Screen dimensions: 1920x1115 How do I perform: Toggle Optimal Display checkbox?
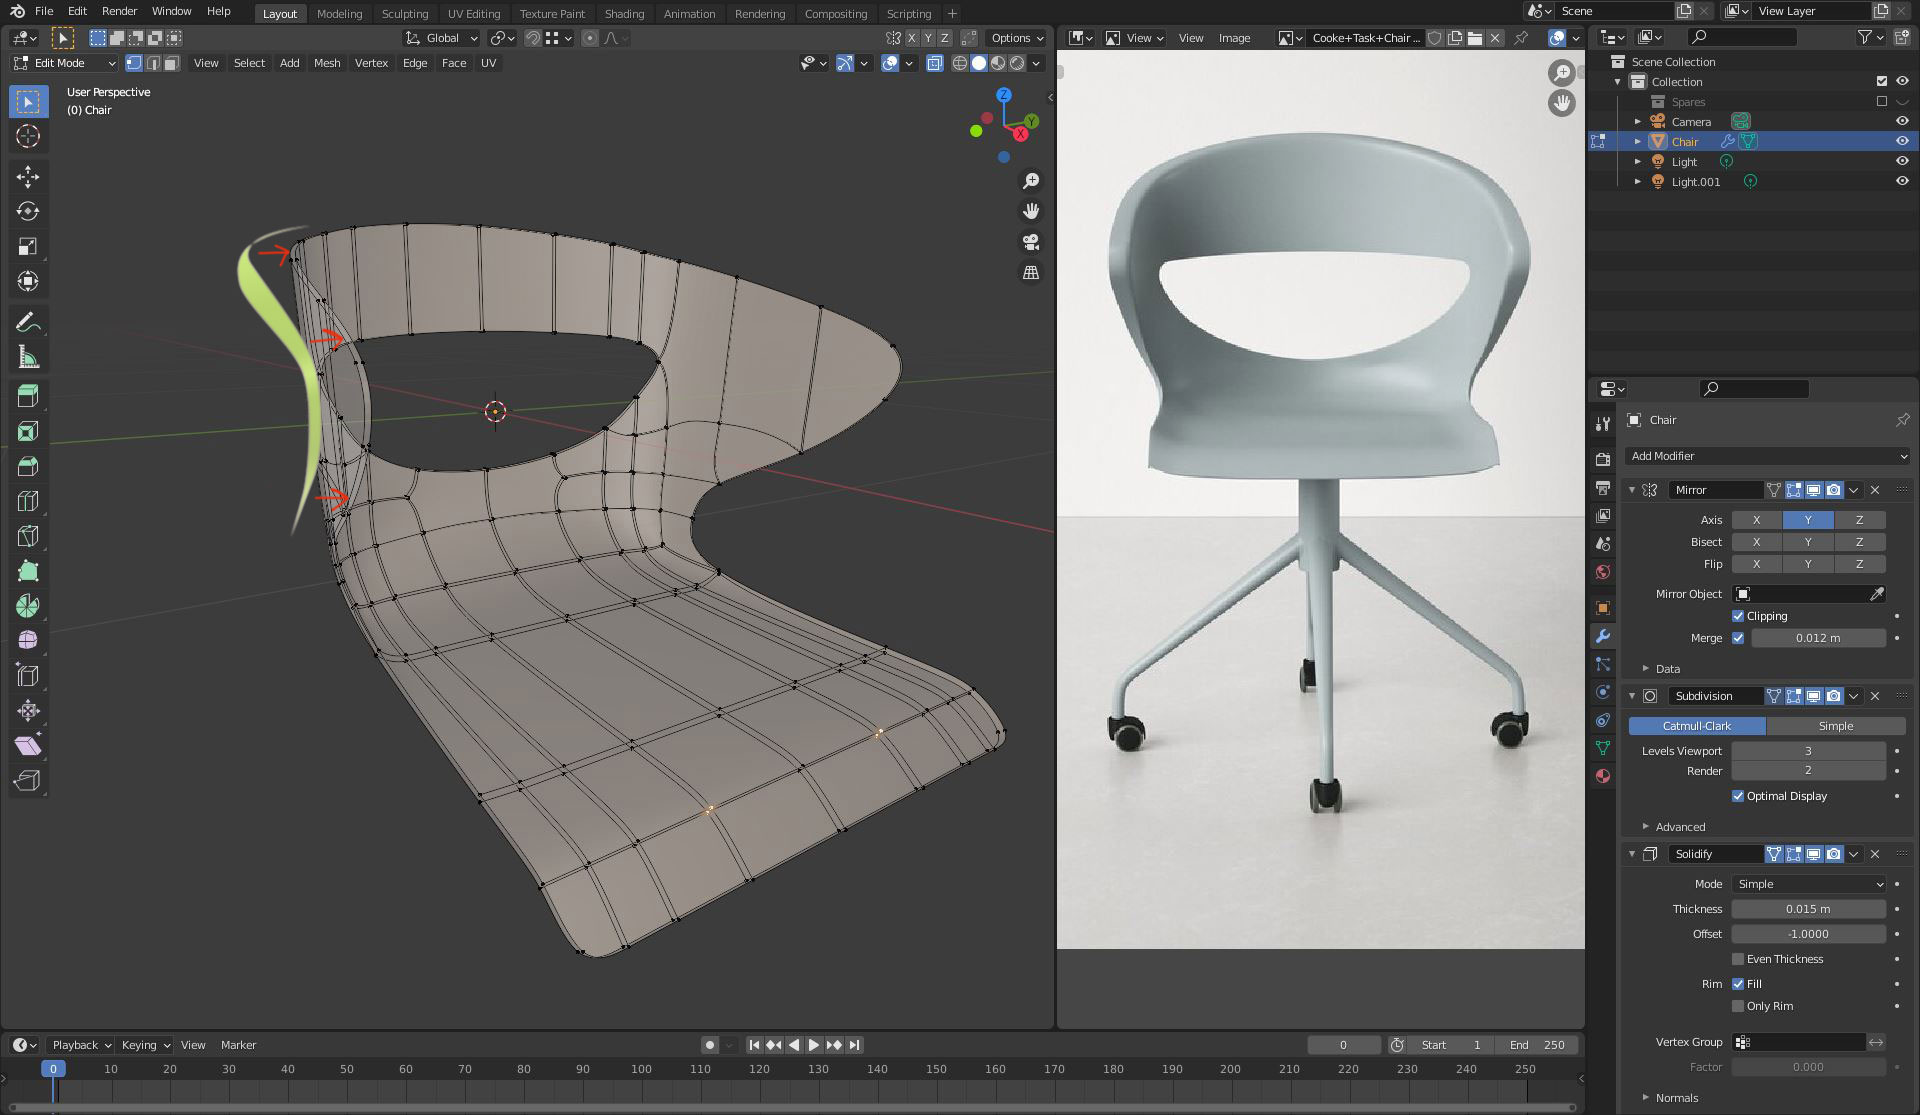[1738, 796]
